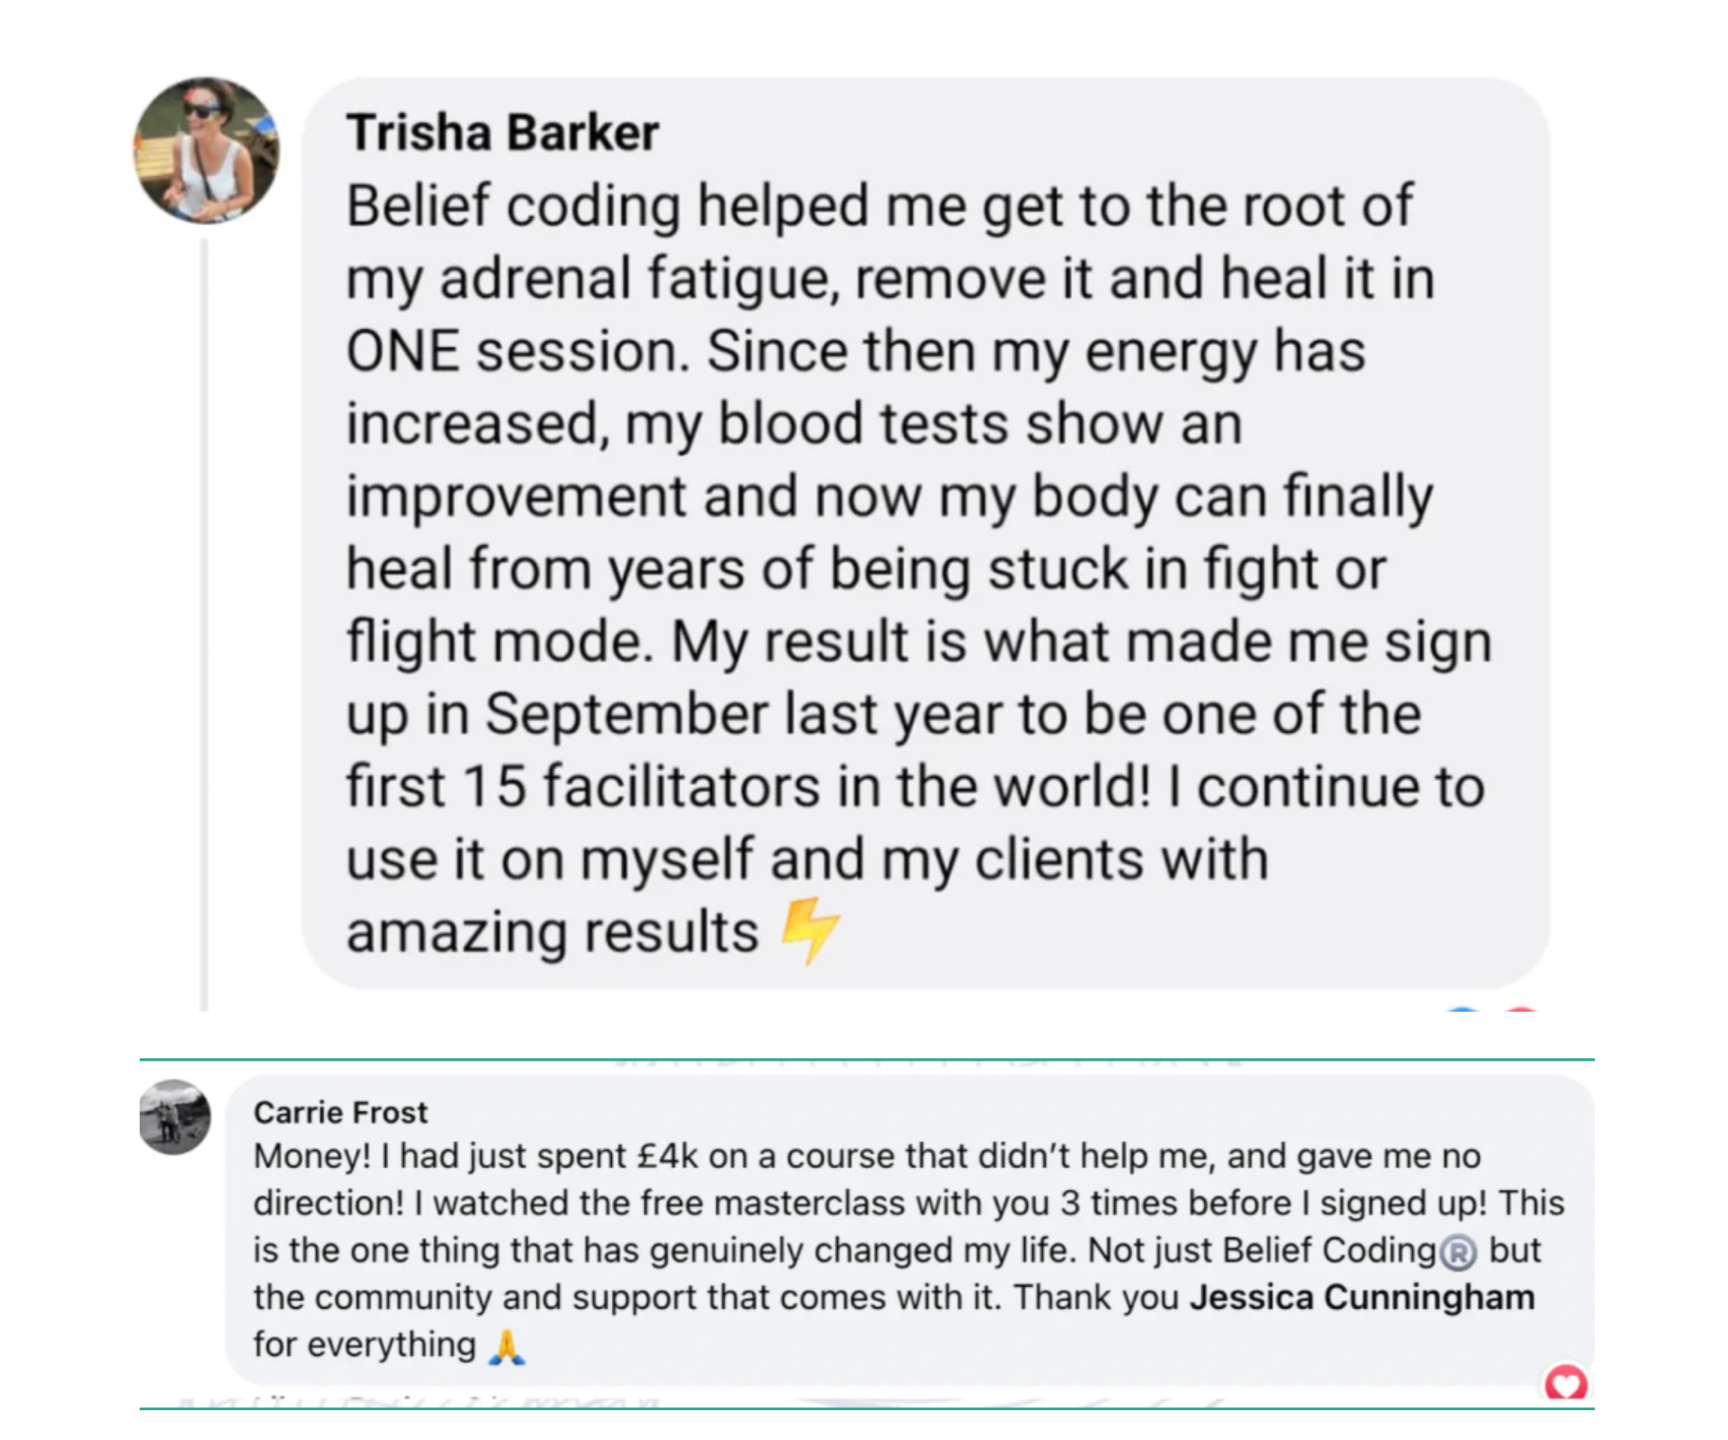
Task: Click the Carrie Frost name link
Action: [x=340, y=1112]
